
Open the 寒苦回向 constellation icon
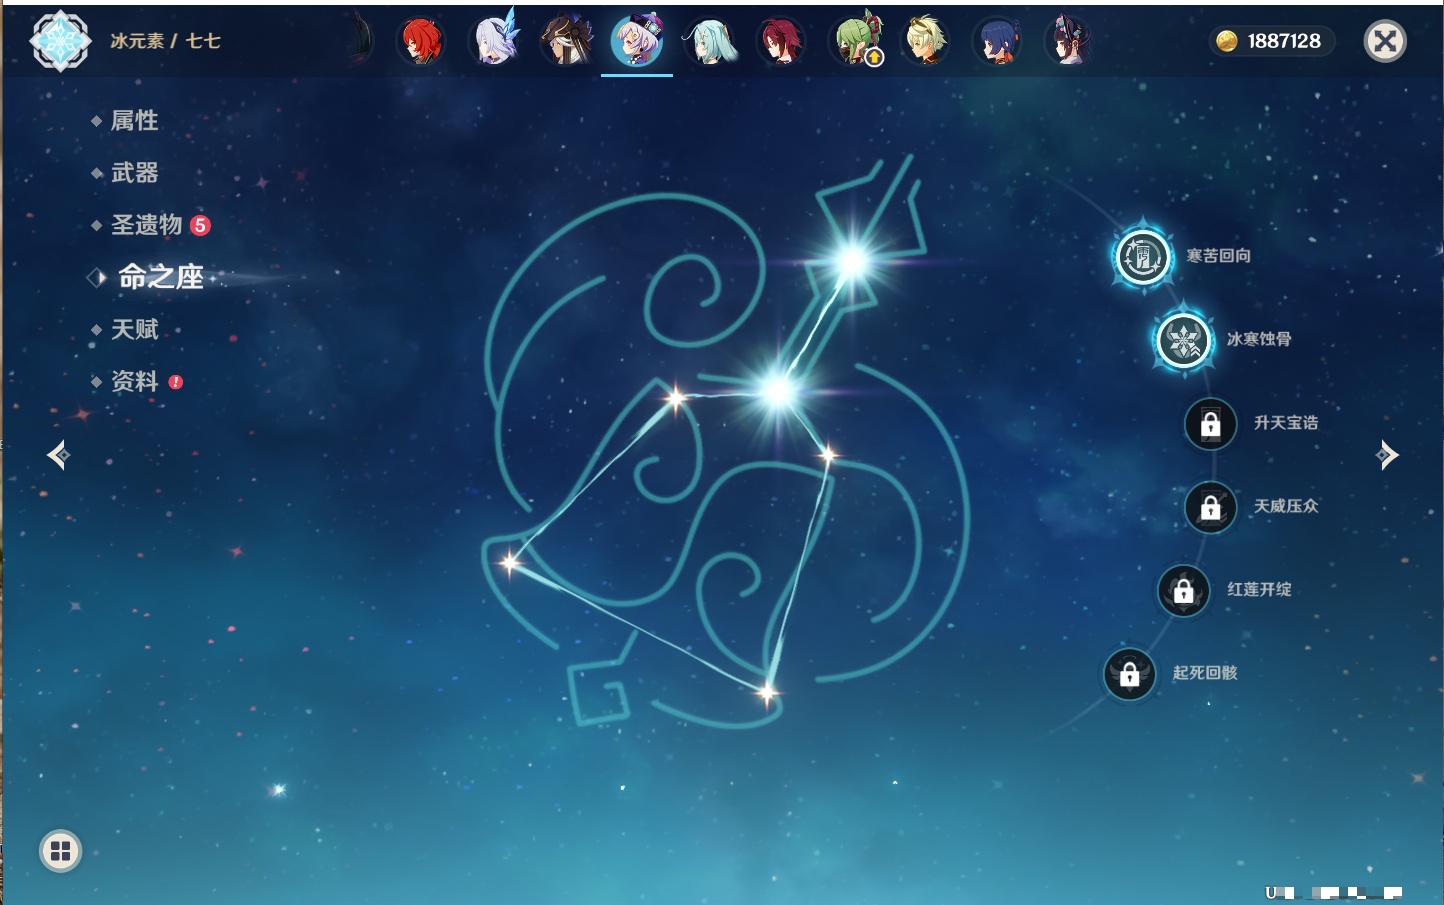click(x=1142, y=256)
